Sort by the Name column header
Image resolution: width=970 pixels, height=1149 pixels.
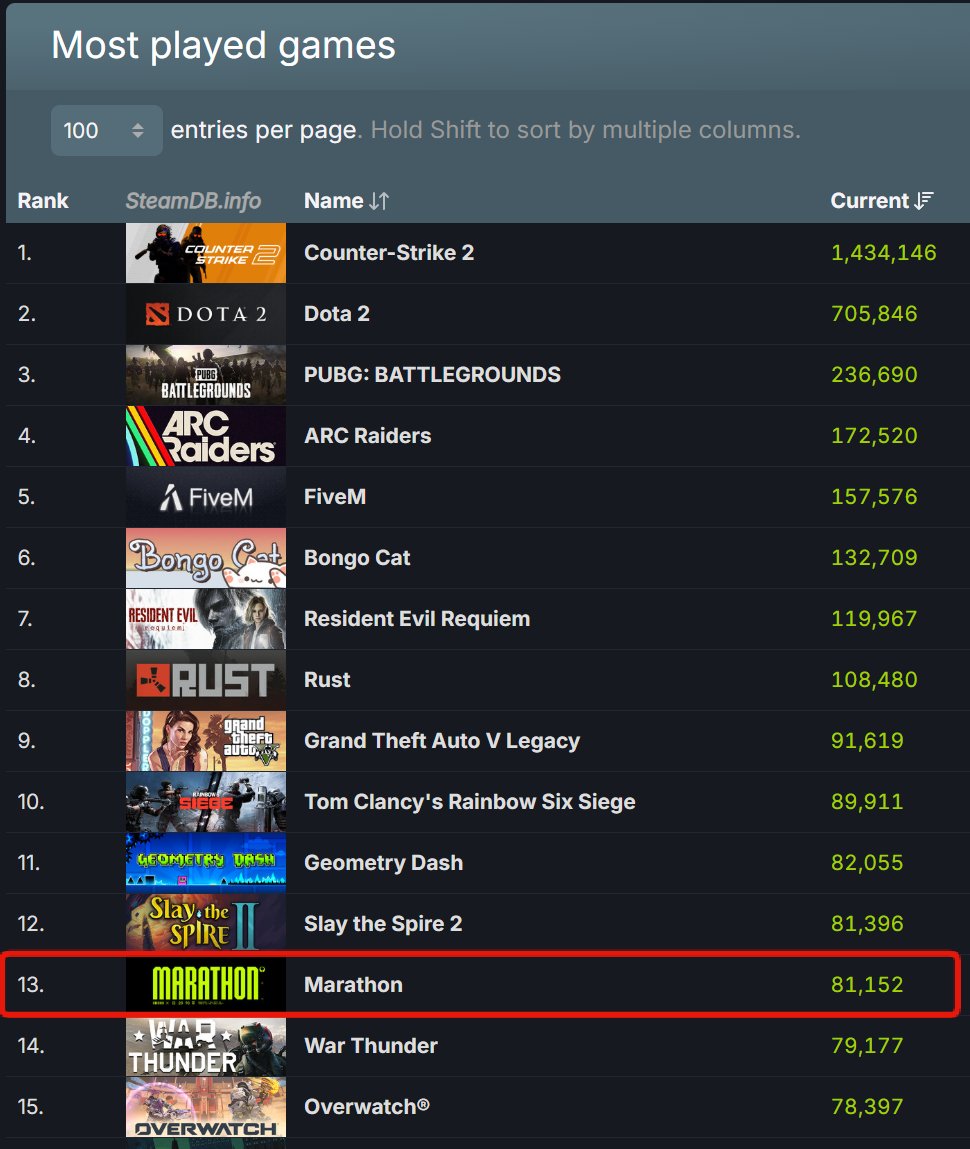pyautogui.click(x=346, y=201)
